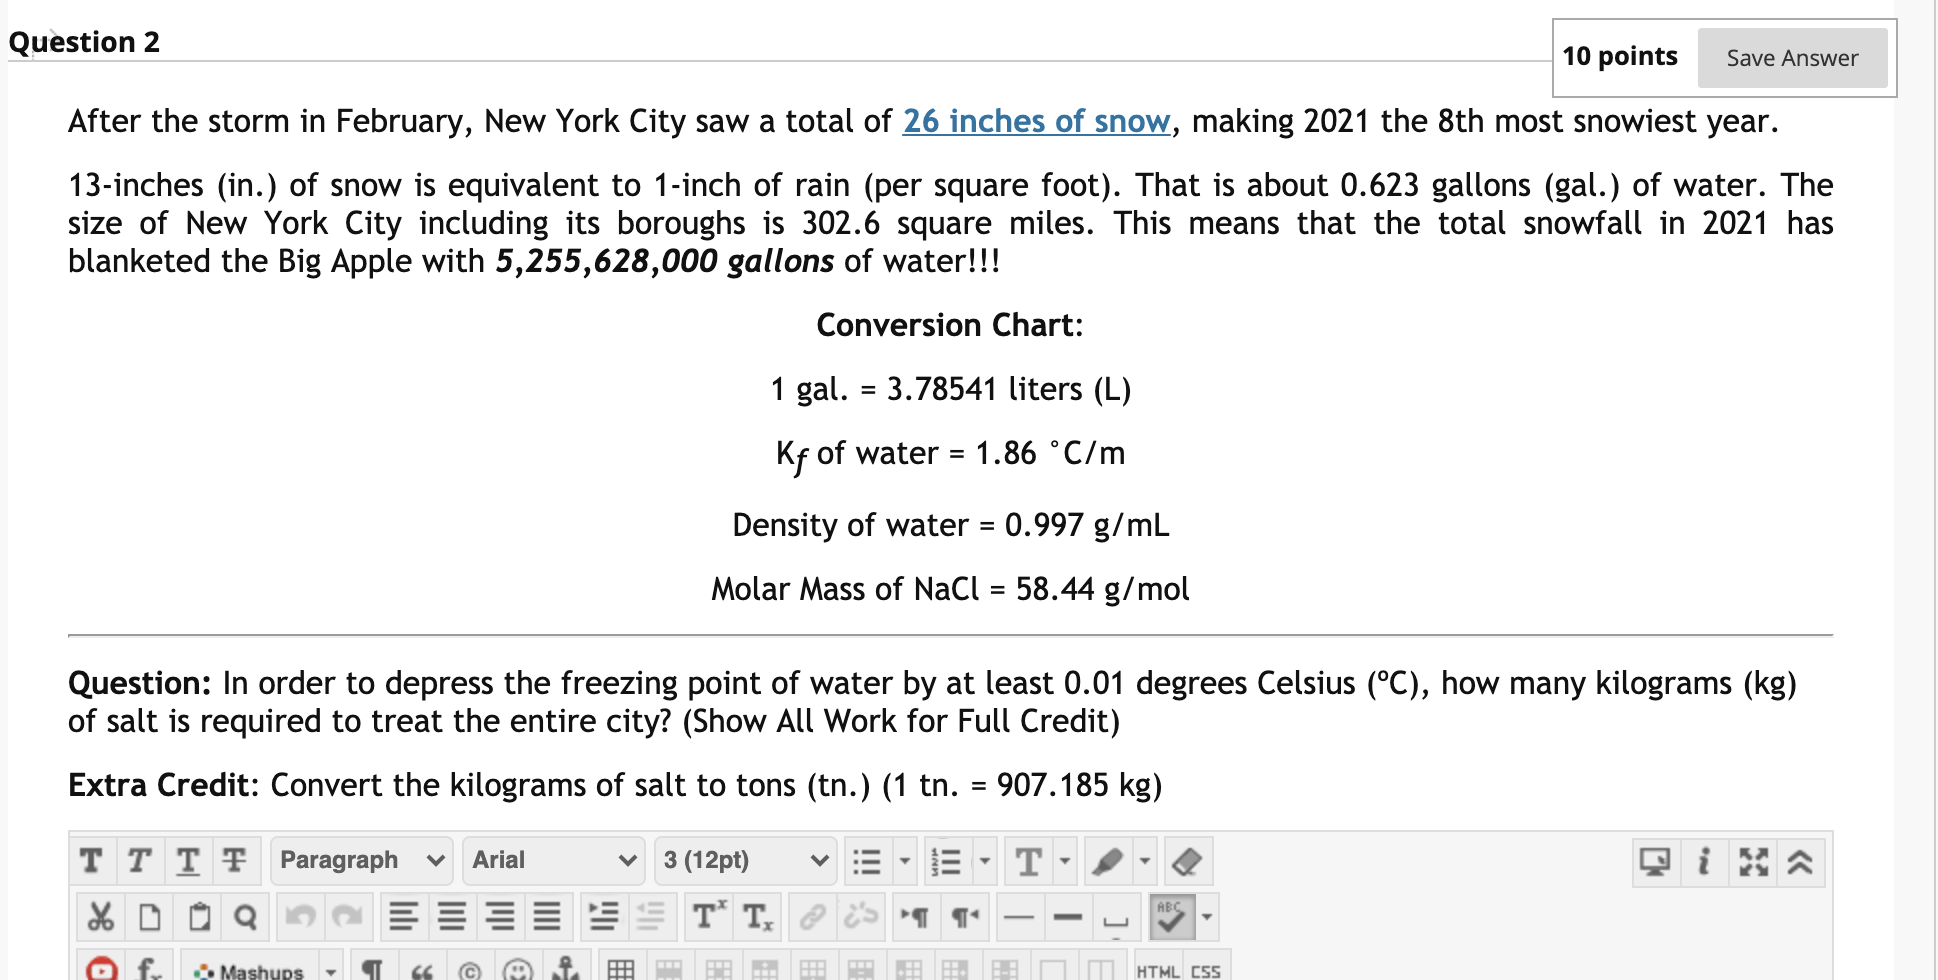The image size is (1938, 980).
Task: Apply superscript formatting
Action: point(709,916)
